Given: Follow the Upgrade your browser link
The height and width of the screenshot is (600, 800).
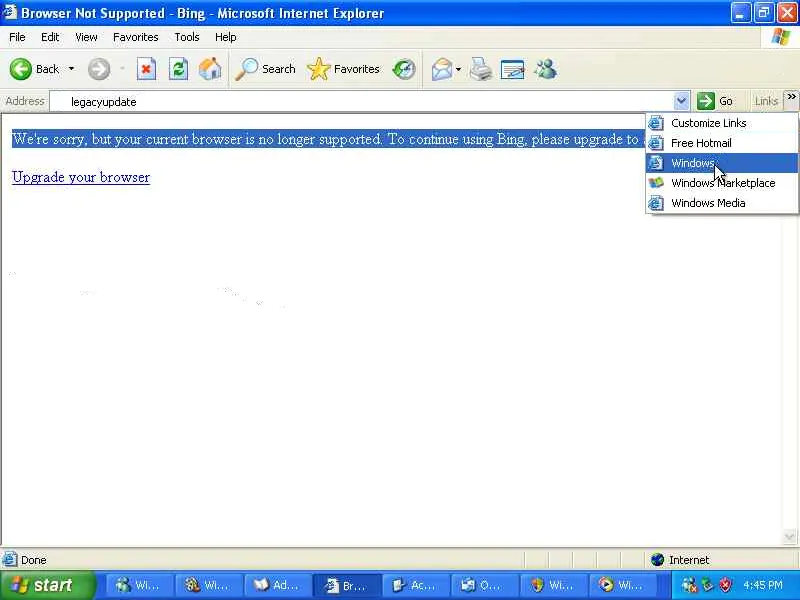Looking at the screenshot, I should click(81, 177).
